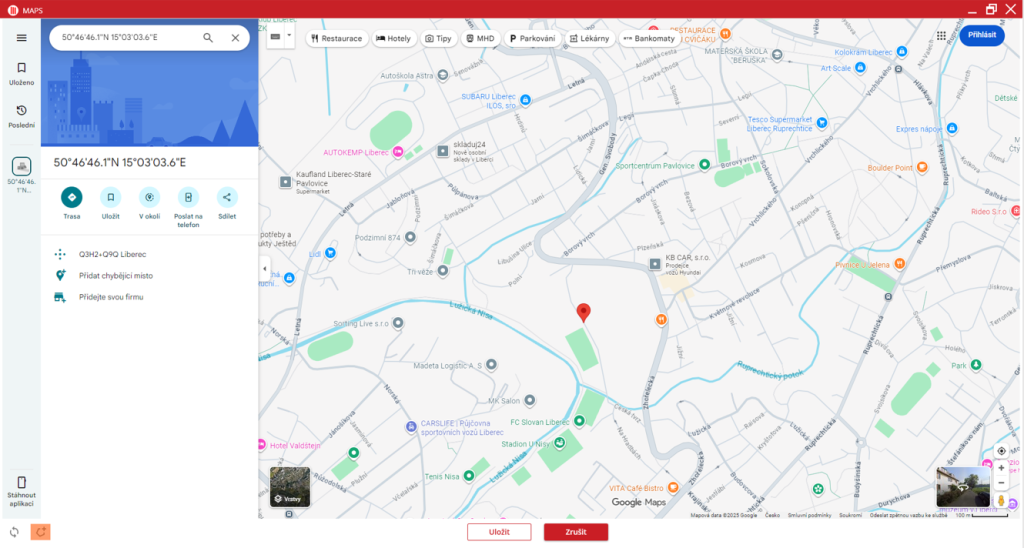1024x548 pixels.
Task: Click the Poslat na telefon icon
Action: [188, 197]
